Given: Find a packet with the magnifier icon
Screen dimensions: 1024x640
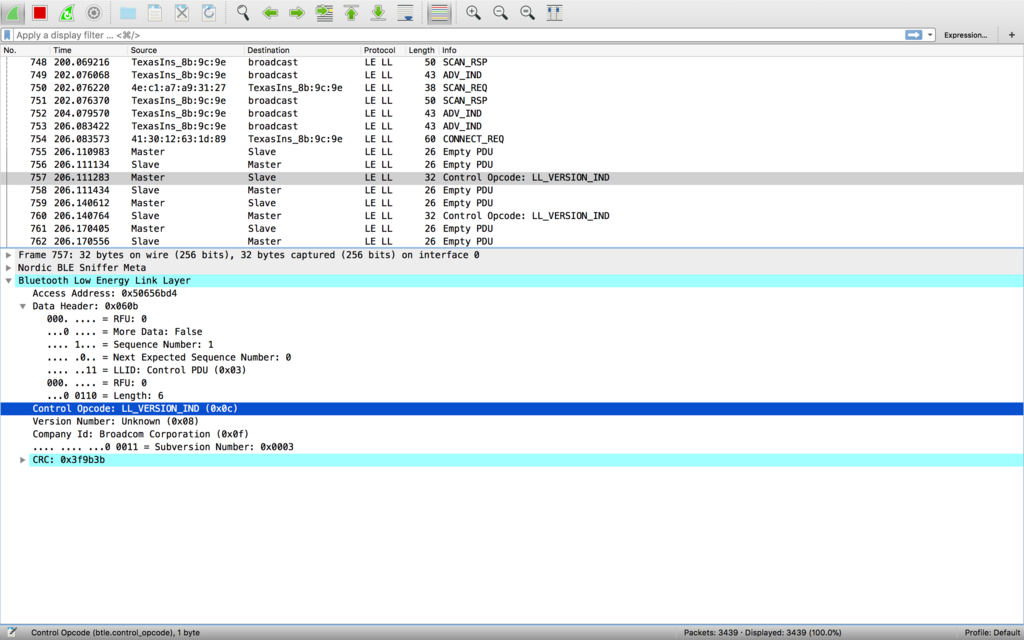Looking at the screenshot, I should point(243,12).
